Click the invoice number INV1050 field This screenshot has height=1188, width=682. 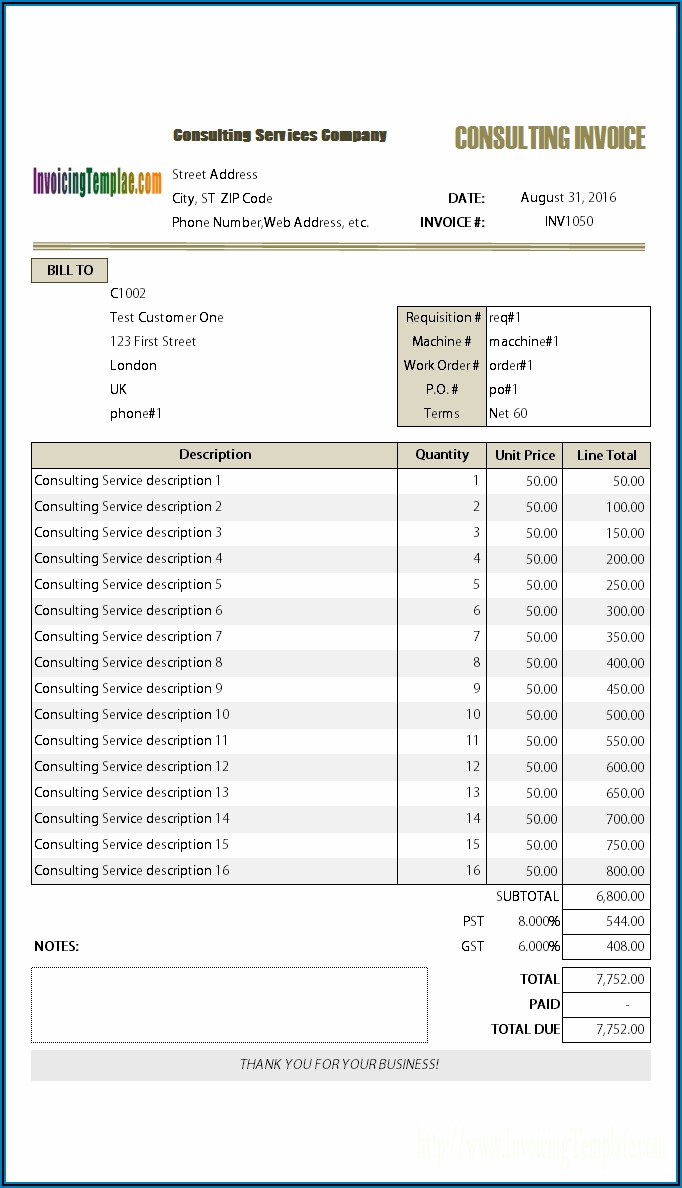point(568,222)
